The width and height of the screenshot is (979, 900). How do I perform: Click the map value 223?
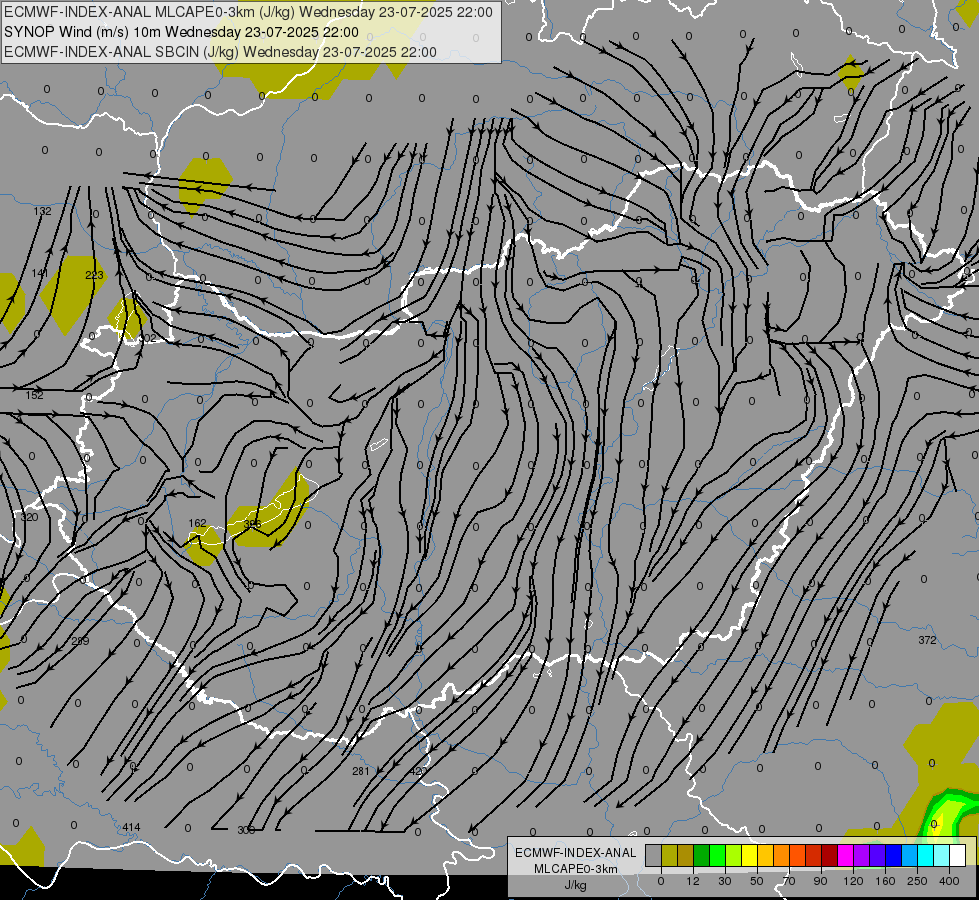pyautogui.click(x=94, y=275)
